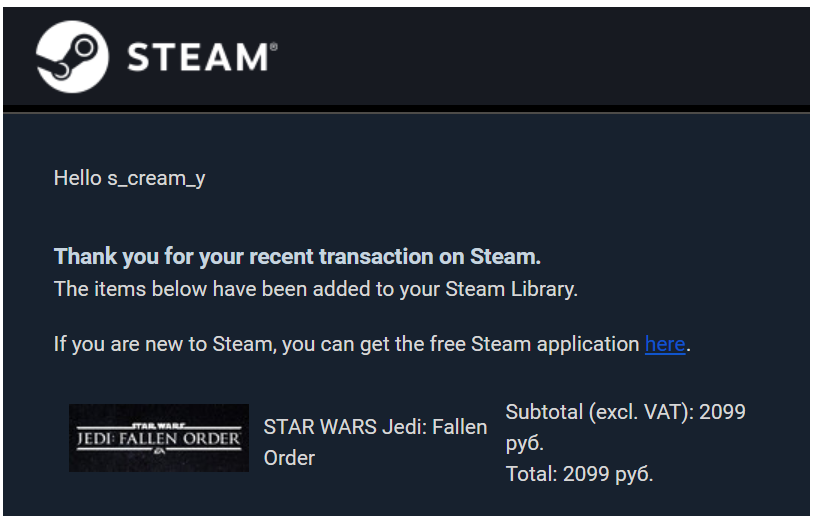814x516 pixels.
Task: Click the Steam logo icon
Action: 71,56
